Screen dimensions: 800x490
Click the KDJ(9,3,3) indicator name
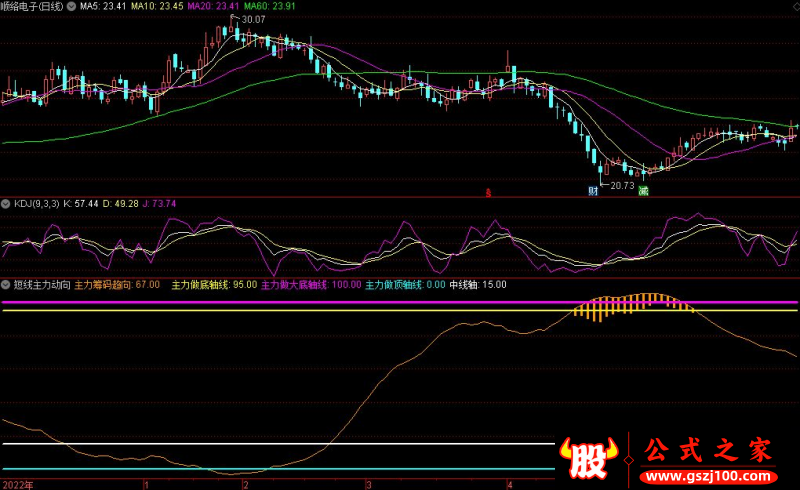[x=36, y=203]
